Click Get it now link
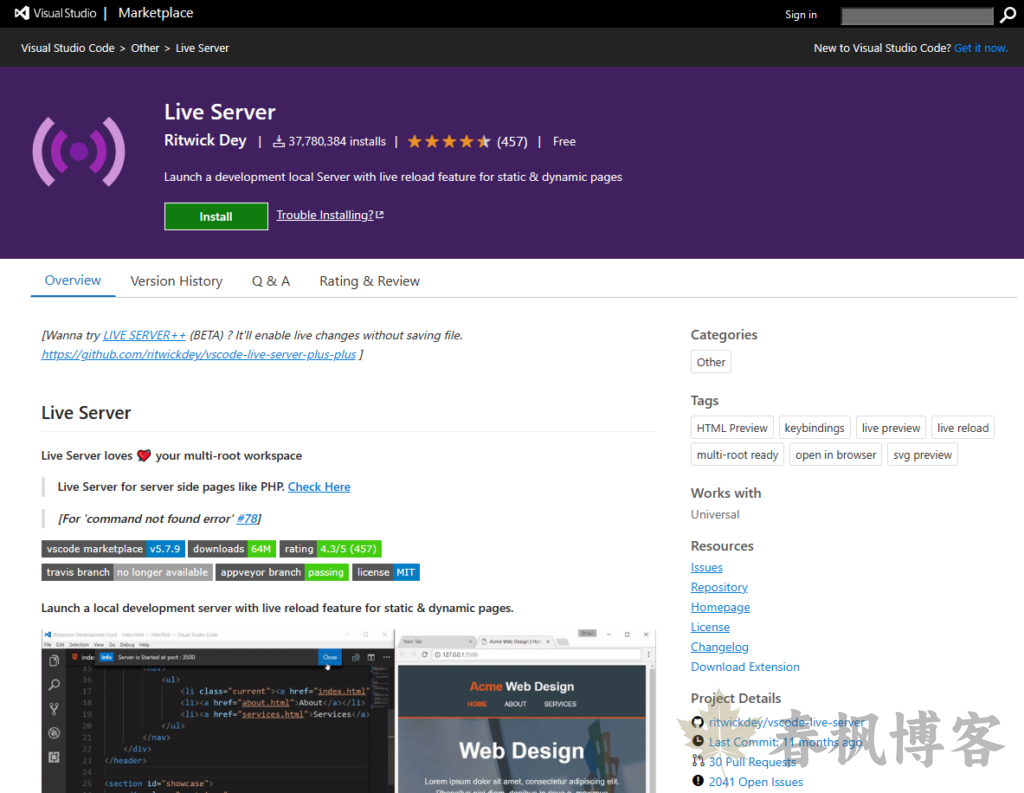This screenshot has height=793, width=1024. pyautogui.click(x=981, y=48)
